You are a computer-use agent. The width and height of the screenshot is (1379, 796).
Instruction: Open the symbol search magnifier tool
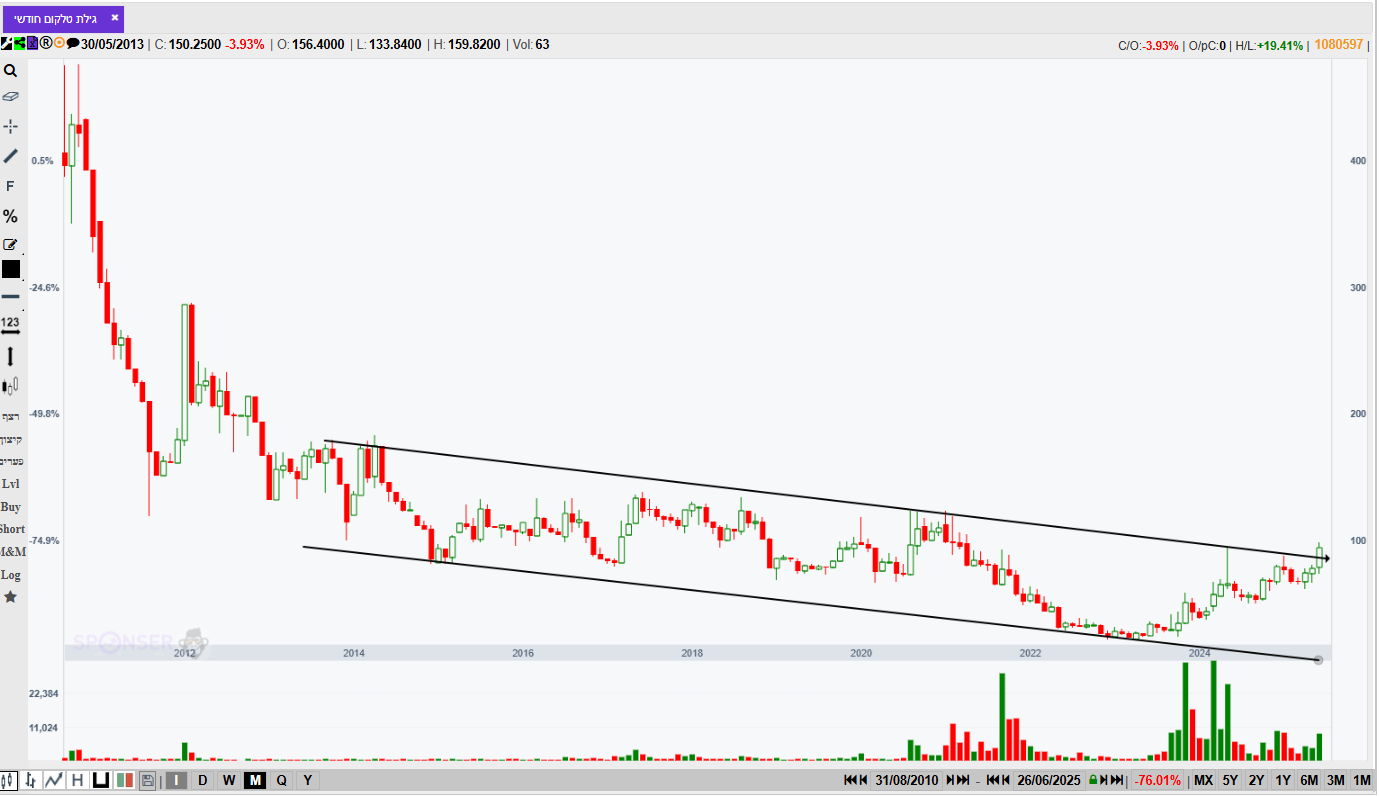pyautogui.click(x=10, y=71)
